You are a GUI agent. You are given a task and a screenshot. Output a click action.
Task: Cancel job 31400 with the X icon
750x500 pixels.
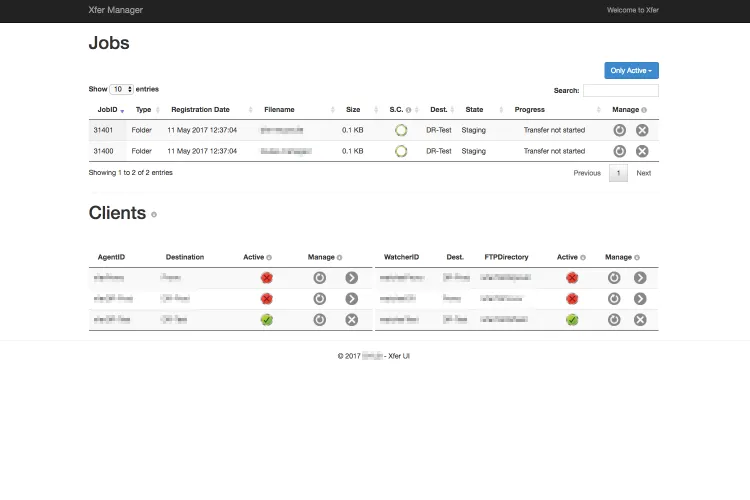click(x=642, y=151)
